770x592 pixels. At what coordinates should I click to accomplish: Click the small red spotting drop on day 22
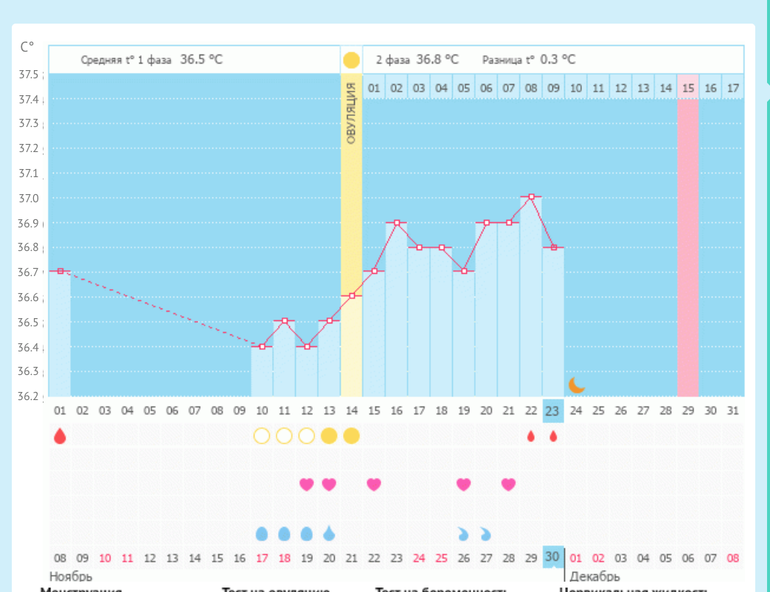click(x=530, y=436)
